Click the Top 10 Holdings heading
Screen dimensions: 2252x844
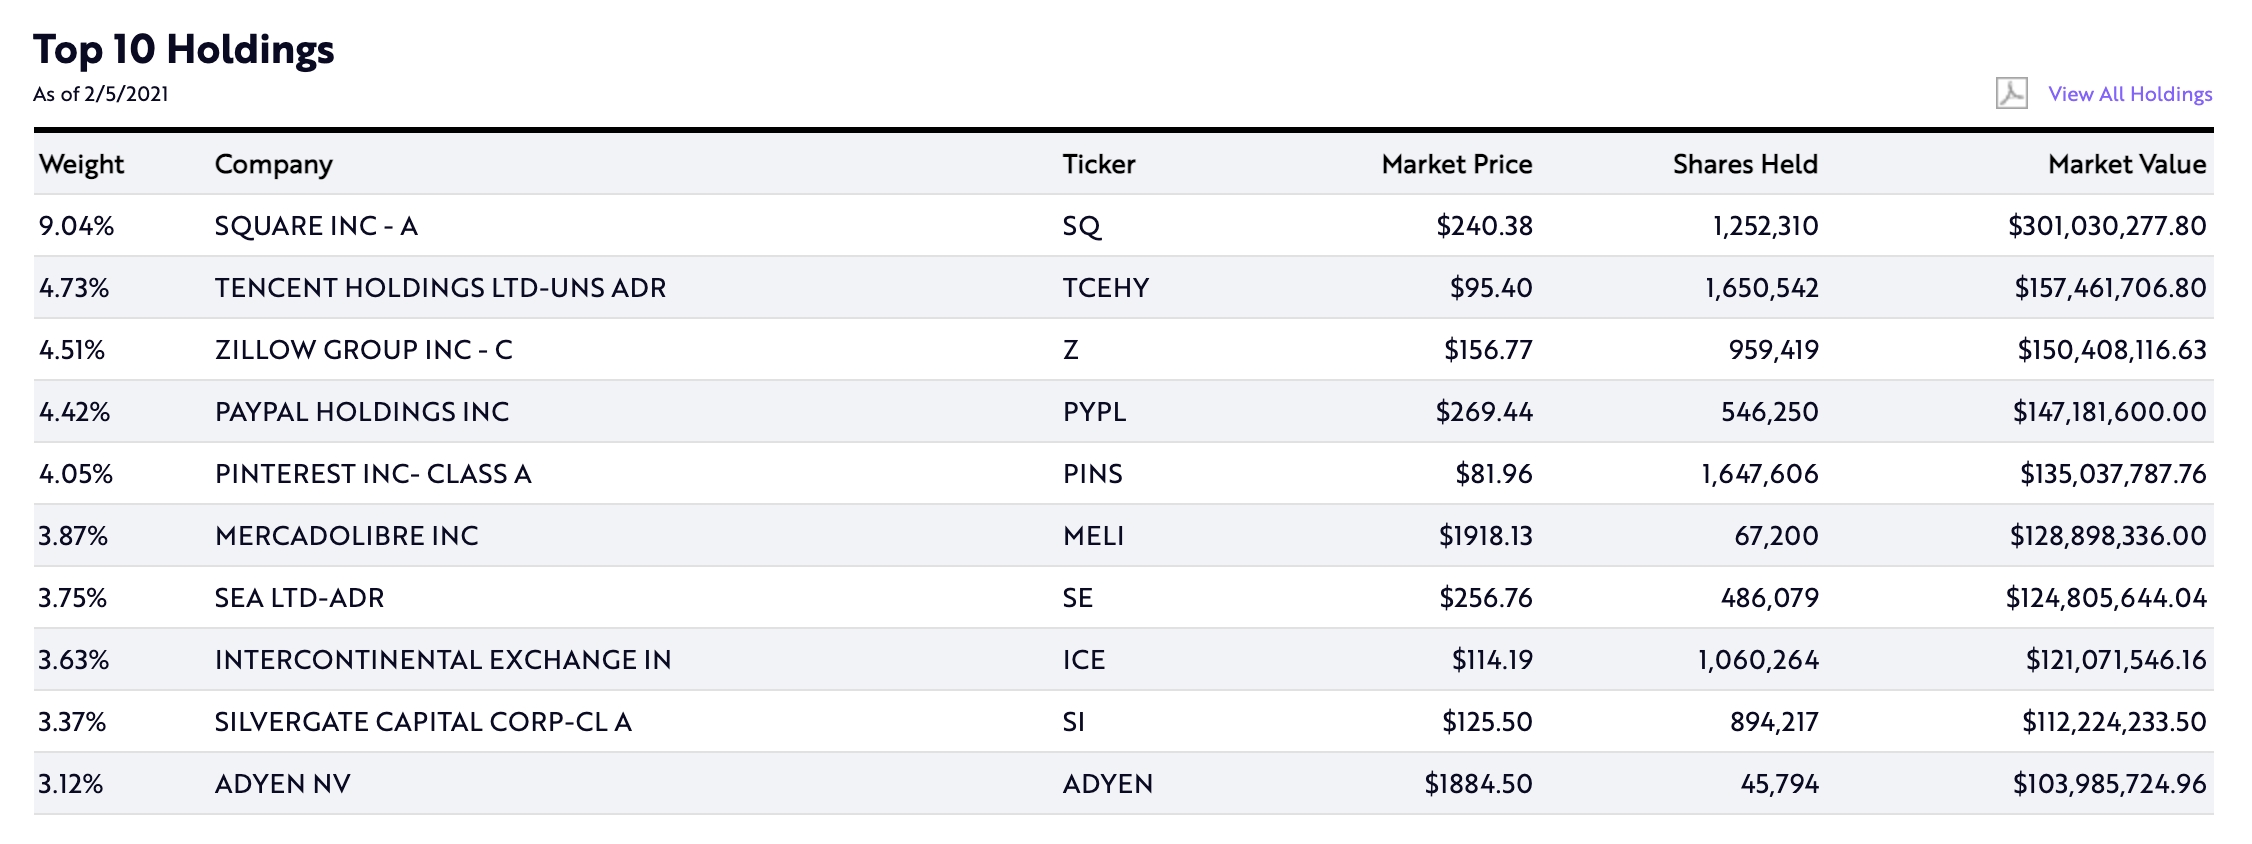pos(184,49)
